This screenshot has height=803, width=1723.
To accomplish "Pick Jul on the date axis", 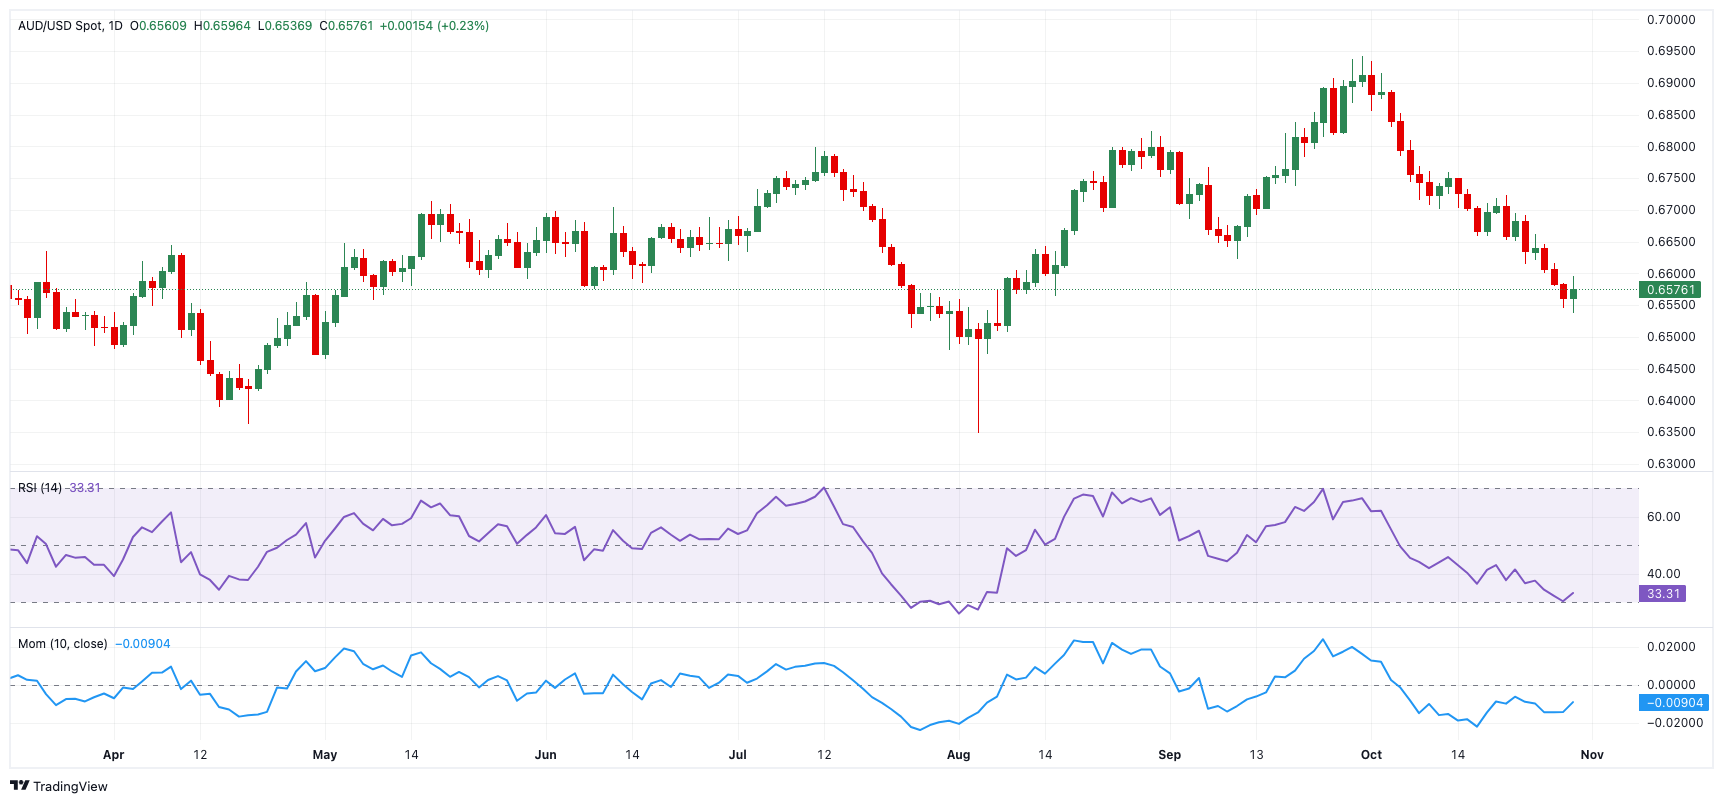I will tap(738, 755).
